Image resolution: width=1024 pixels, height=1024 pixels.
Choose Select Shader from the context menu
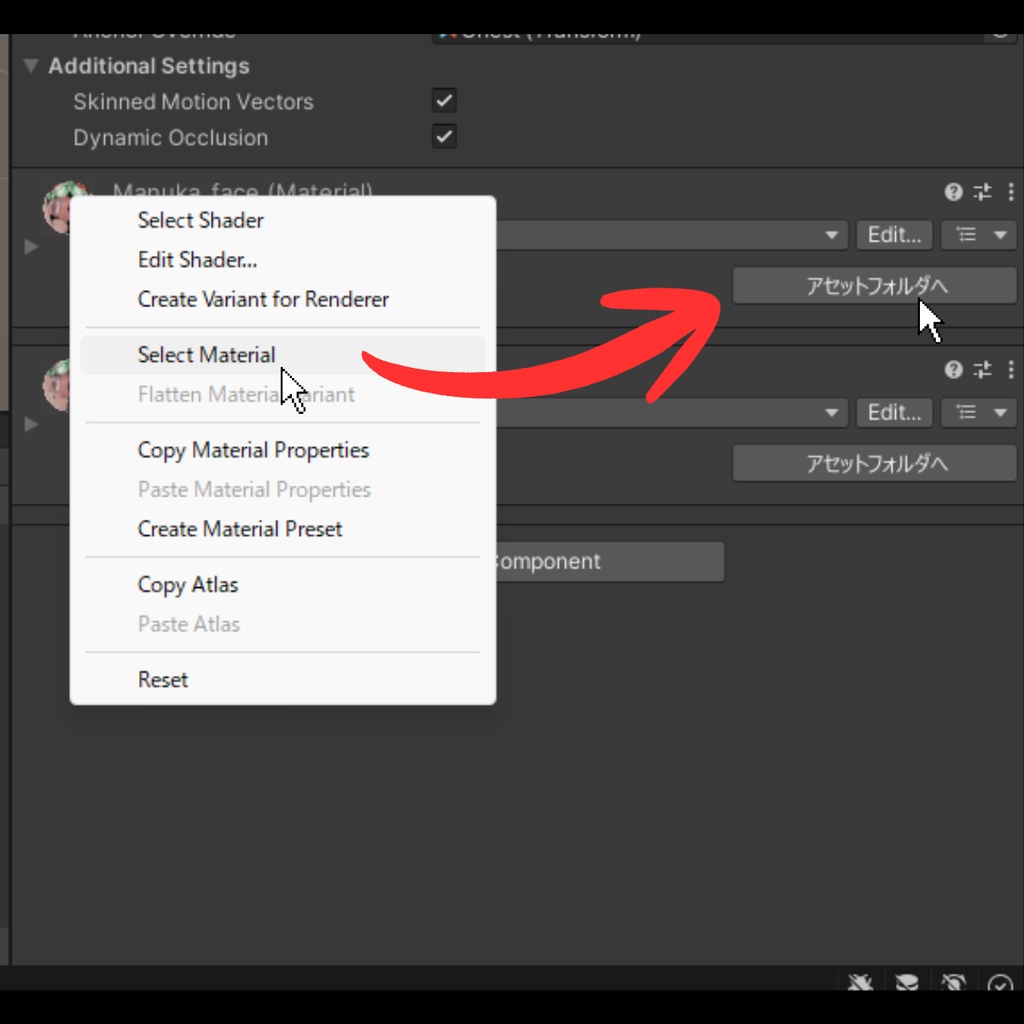click(200, 220)
